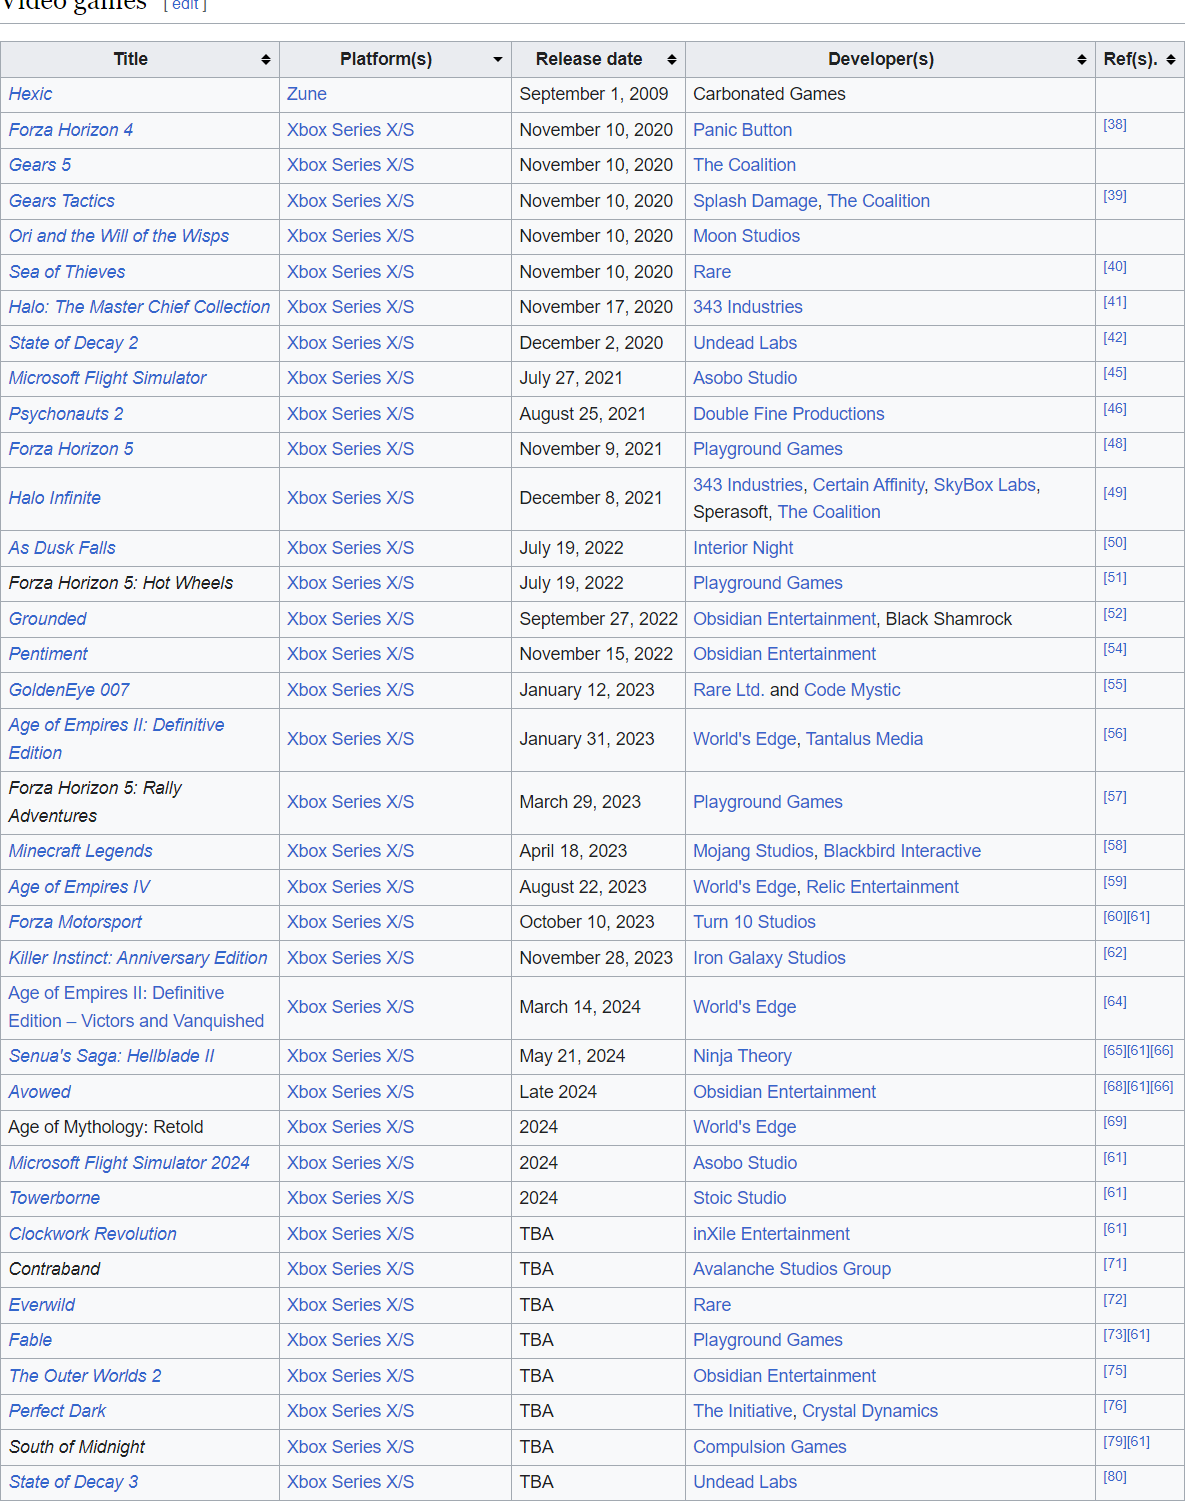This screenshot has height=1501, width=1196.
Task: Click the Code Mystic developer link
Action: [x=851, y=690]
